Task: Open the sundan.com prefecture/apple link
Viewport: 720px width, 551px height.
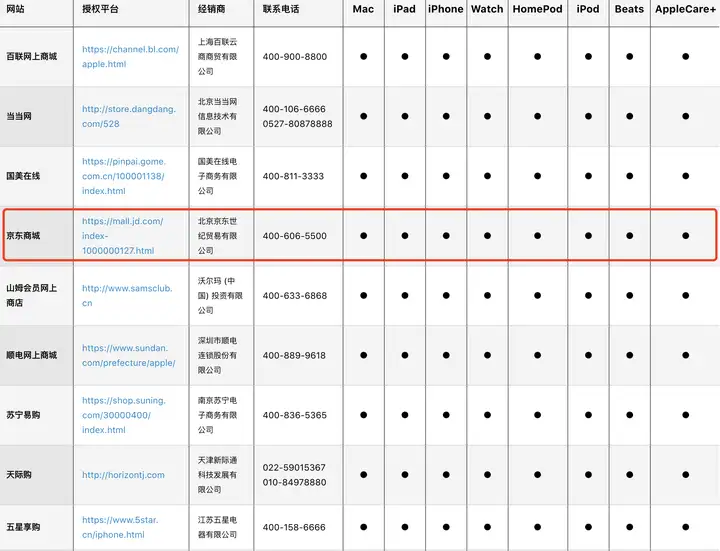Action: [129, 355]
